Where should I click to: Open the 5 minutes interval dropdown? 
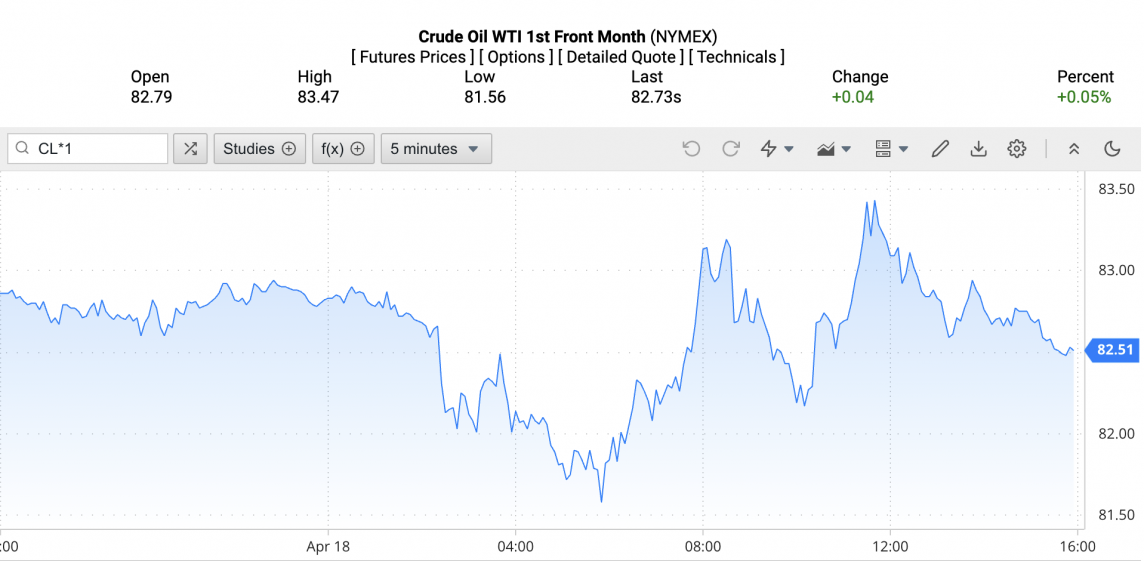tap(435, 149)
